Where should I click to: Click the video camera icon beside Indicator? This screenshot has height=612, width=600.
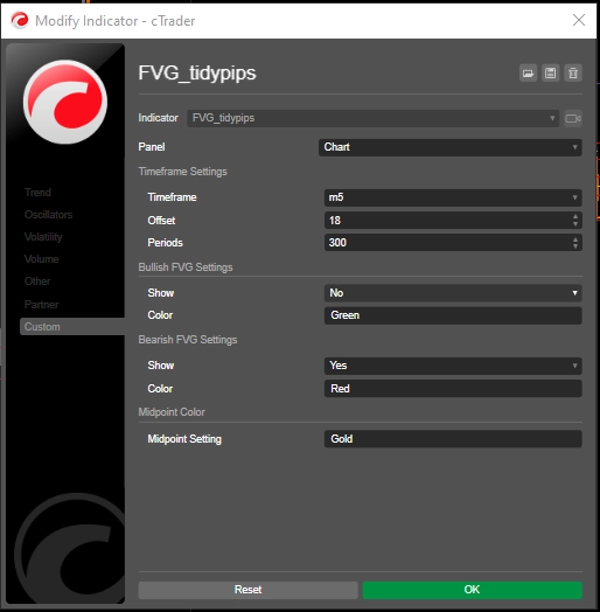573,118
